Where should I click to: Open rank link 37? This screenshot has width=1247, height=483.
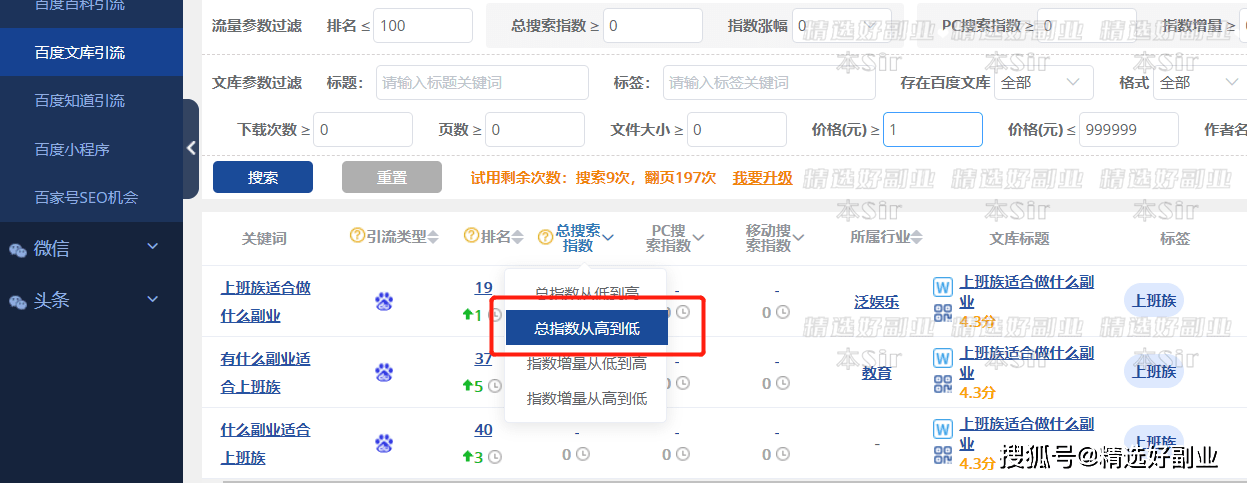483,359
